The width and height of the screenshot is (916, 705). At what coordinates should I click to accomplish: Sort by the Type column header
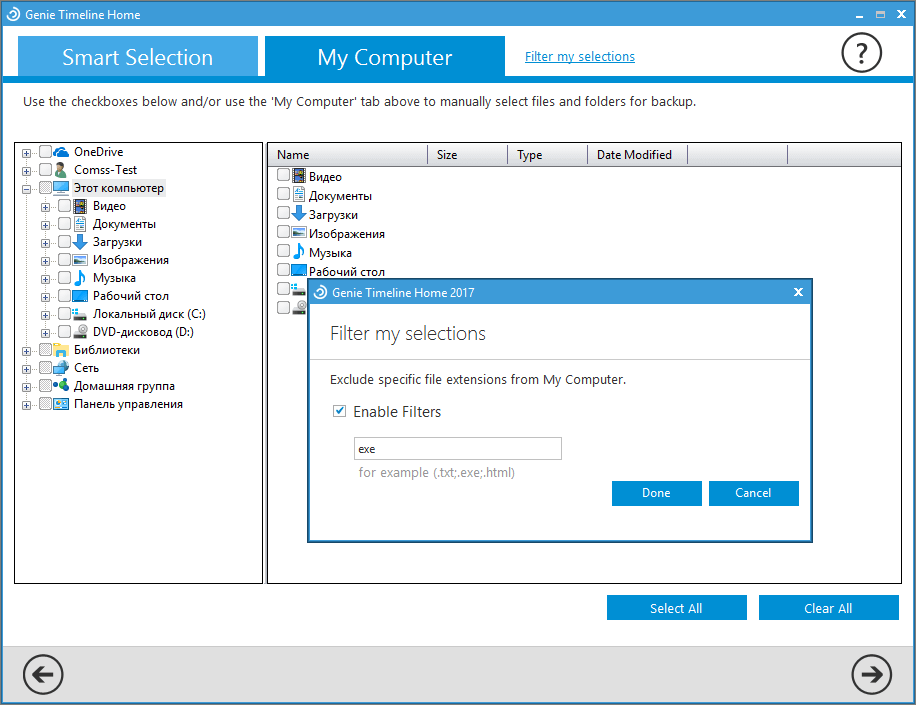(547, 155)
